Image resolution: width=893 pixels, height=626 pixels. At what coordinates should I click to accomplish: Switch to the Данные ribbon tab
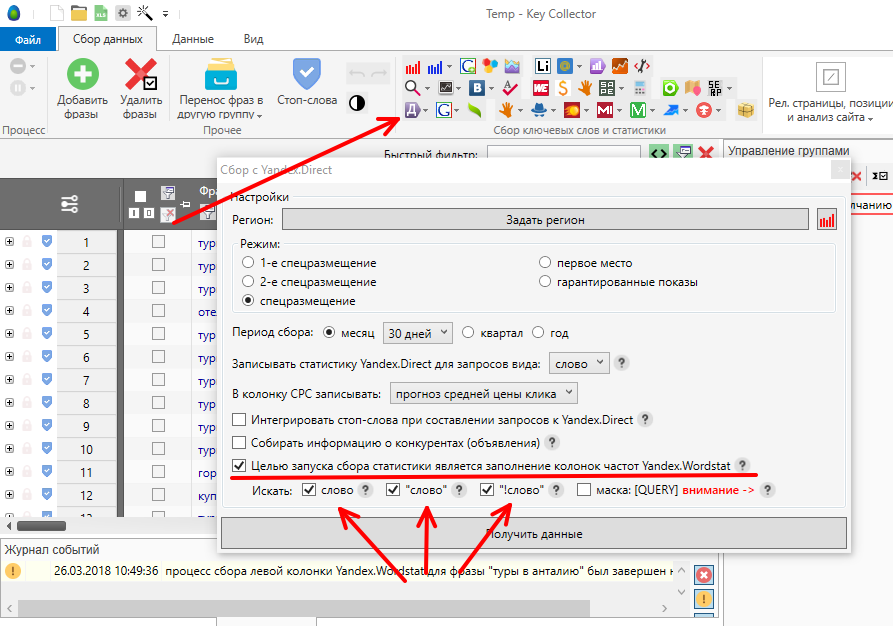(x=192, y=39)
